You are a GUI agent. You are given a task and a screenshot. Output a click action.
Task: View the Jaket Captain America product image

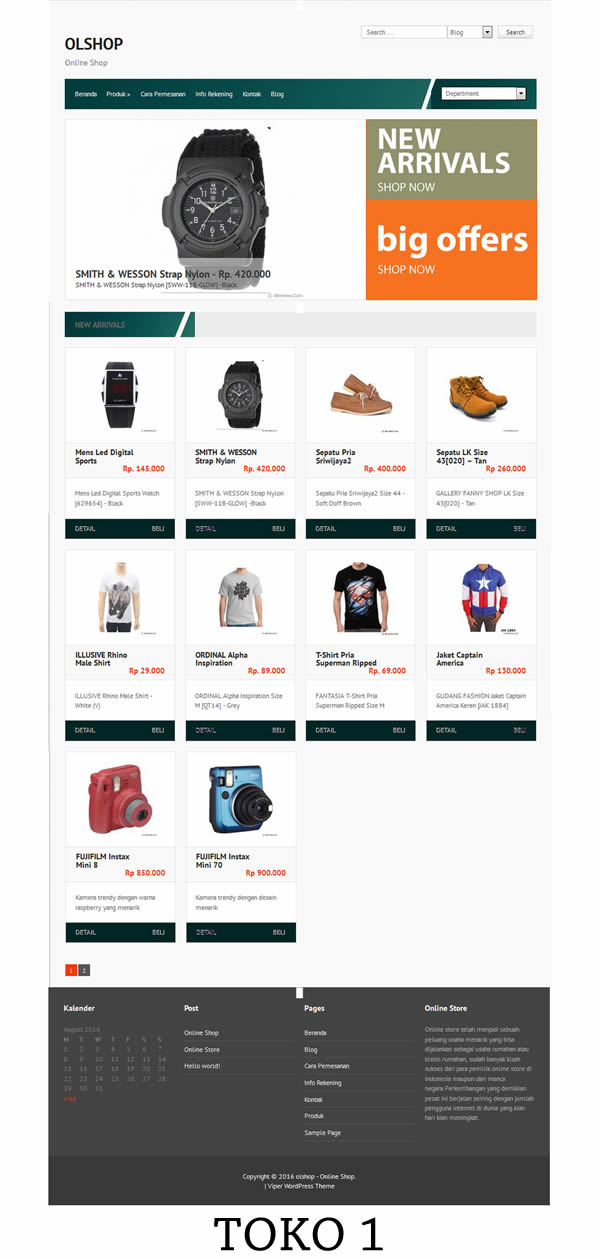pos(481,597)
